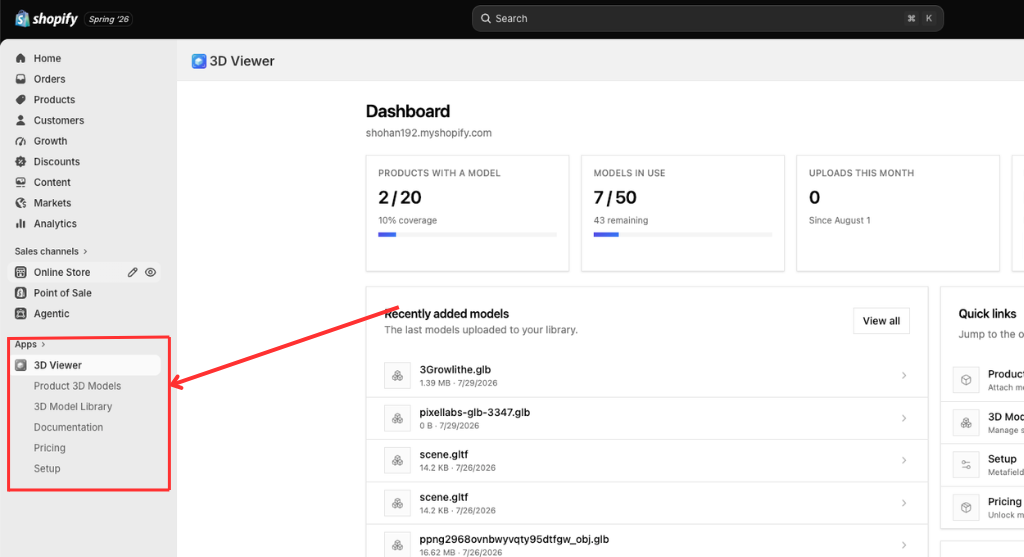Click the ppng2968ovnbwyvqty95dtfgw_obj.glb file name
Screen dimensions: 1024x557
[x=514, y=539]
